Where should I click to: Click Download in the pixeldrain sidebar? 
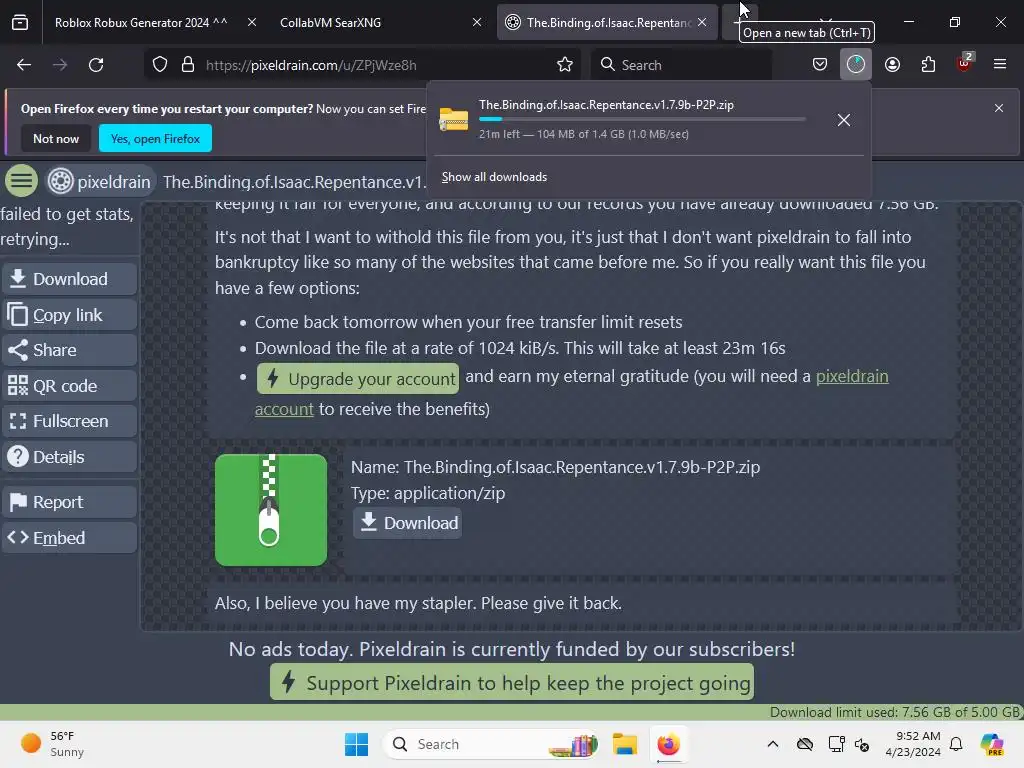(69, 279)
